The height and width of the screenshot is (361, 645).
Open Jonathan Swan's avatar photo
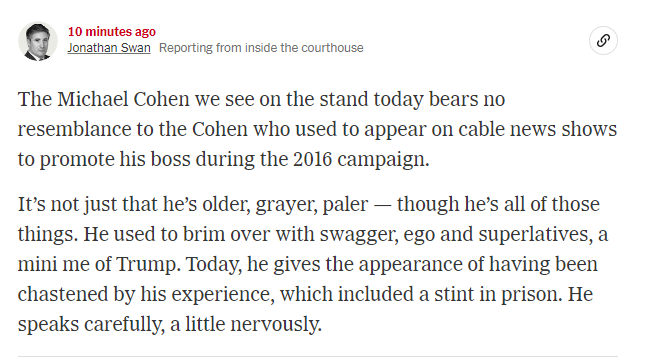(x=38, y=42)
